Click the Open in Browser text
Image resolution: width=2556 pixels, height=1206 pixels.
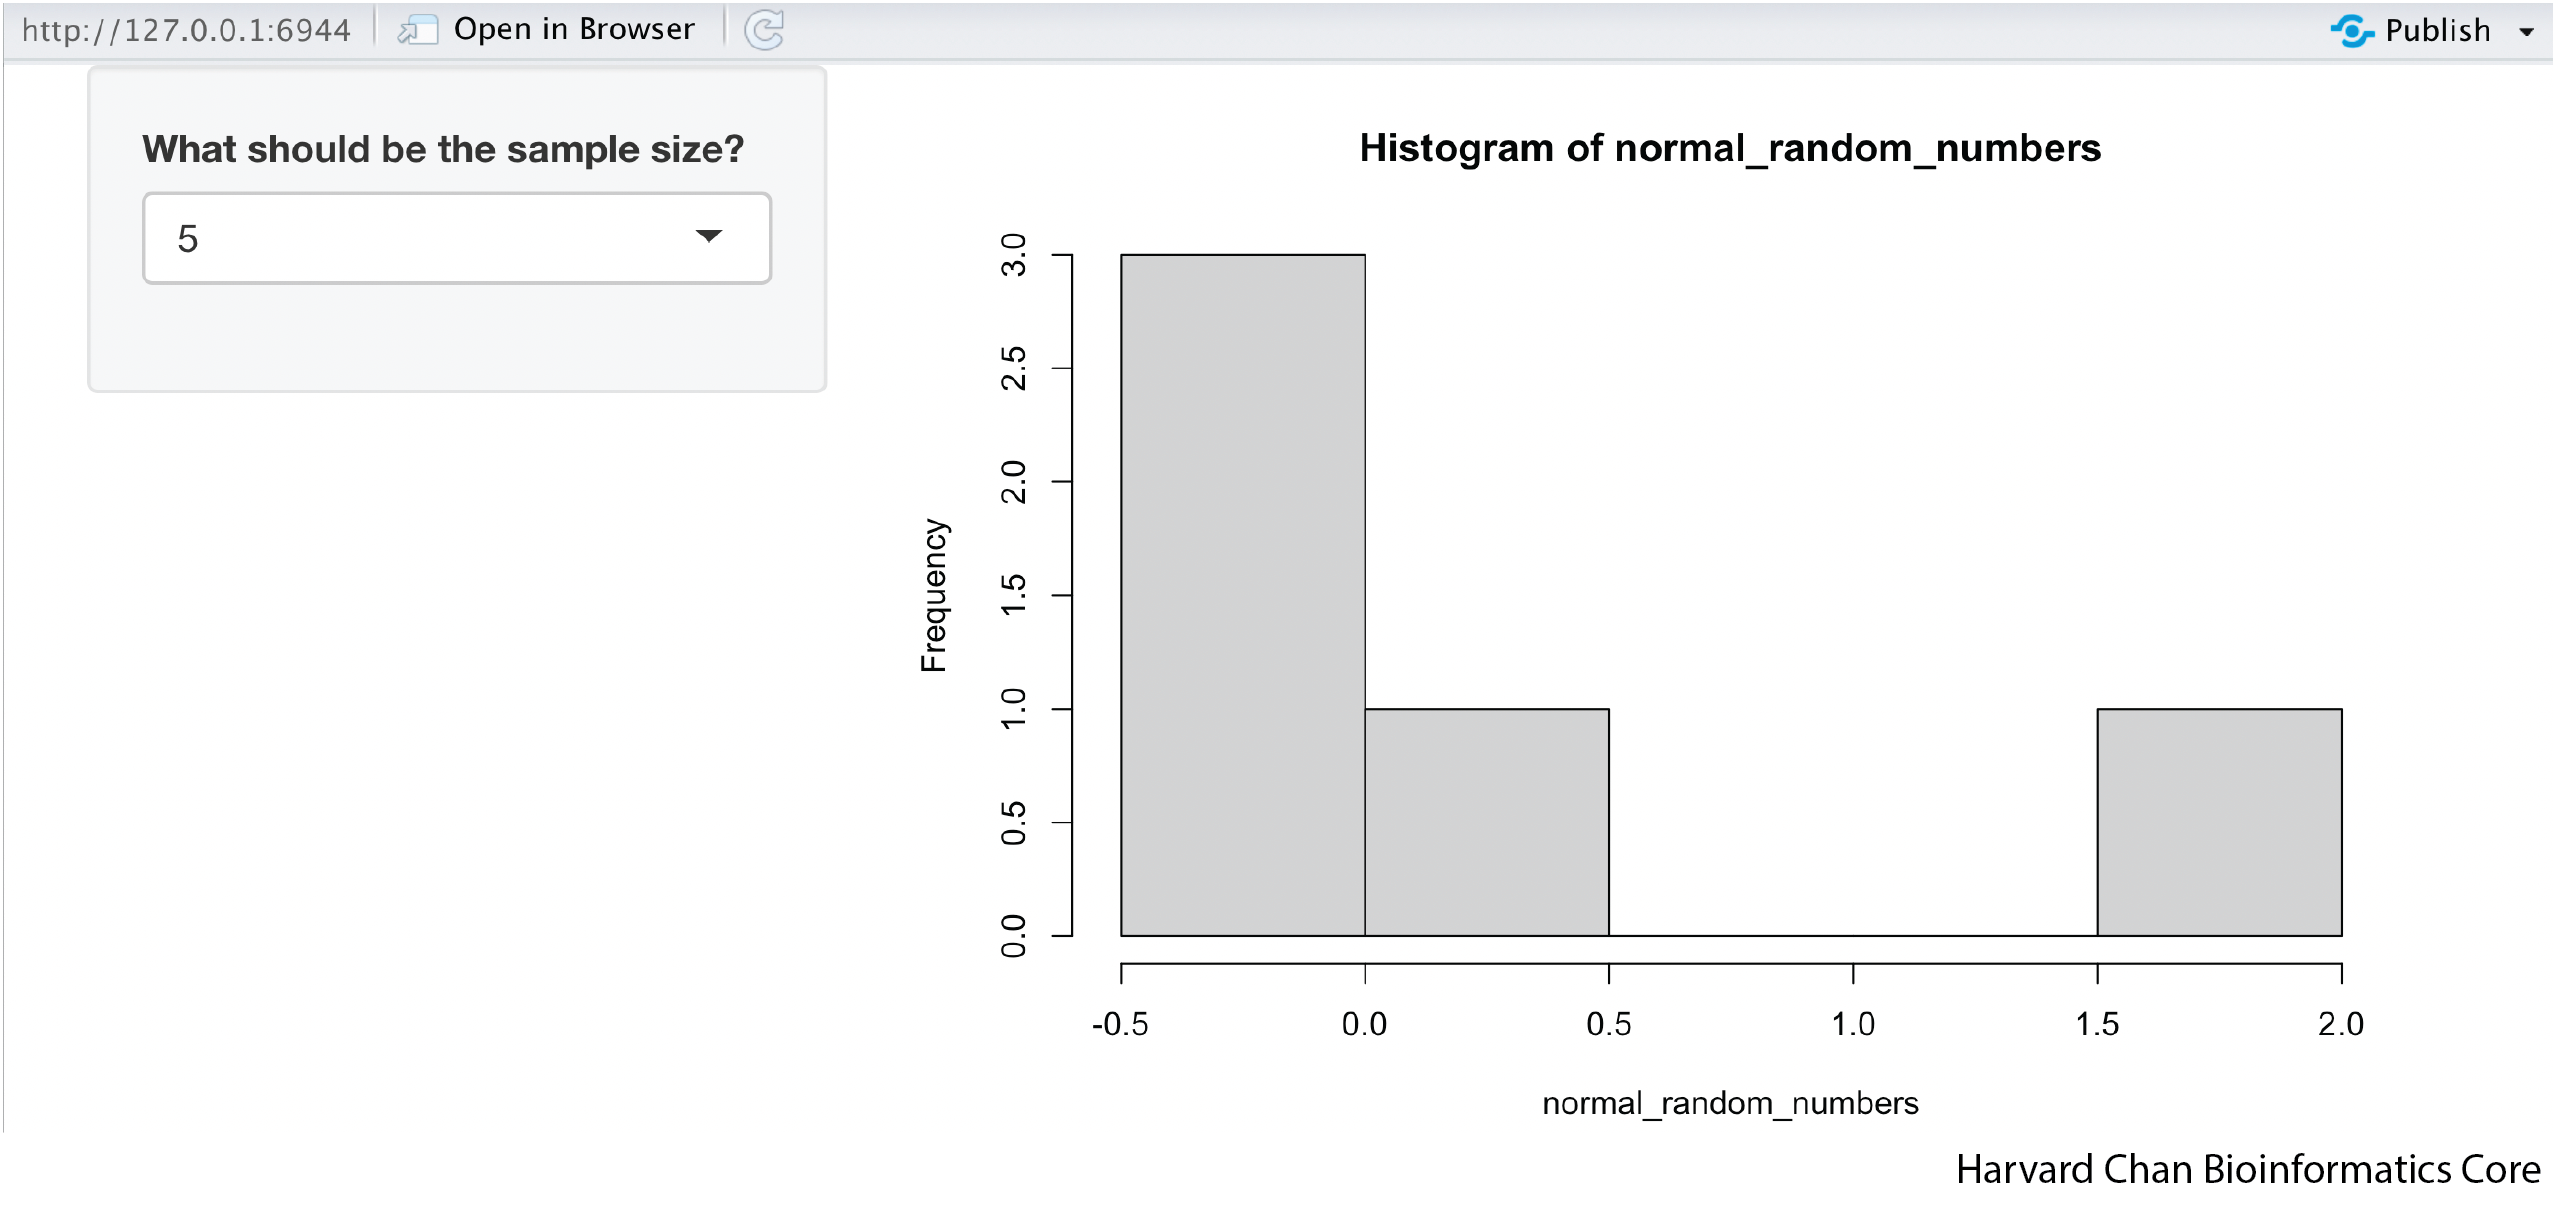(573, 29)
